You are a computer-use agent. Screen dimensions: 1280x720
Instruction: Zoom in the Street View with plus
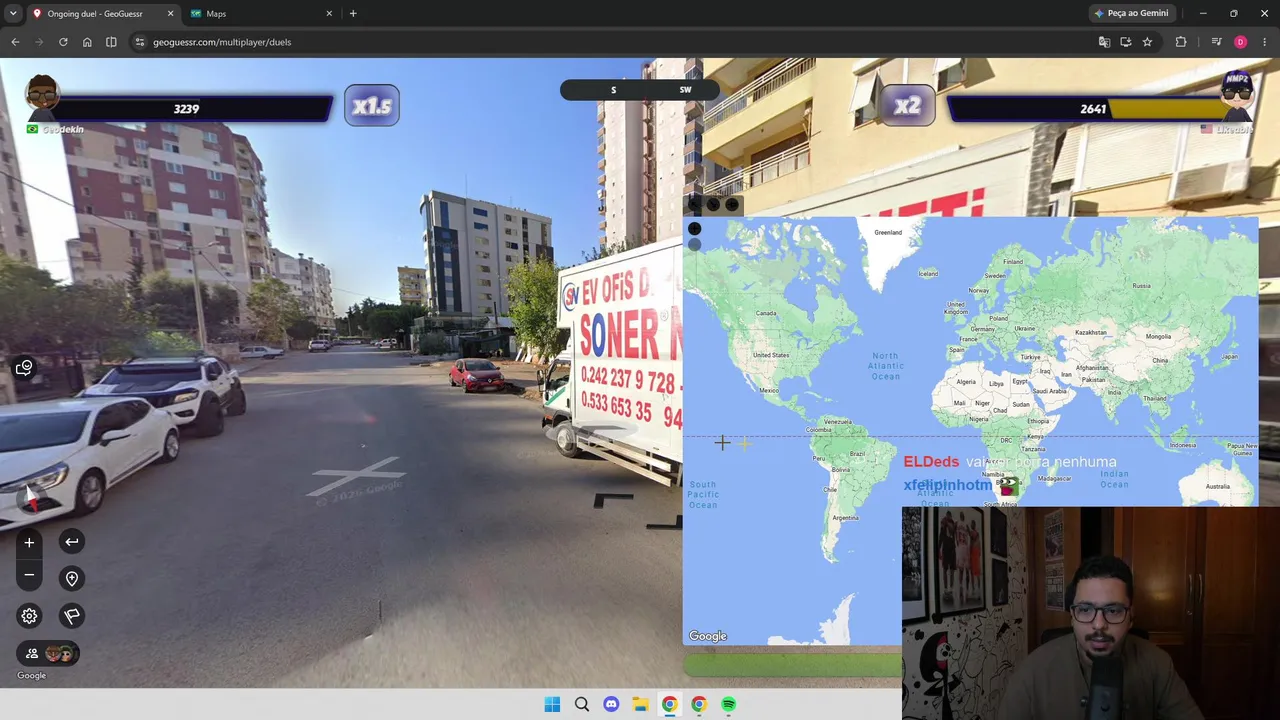29,542
